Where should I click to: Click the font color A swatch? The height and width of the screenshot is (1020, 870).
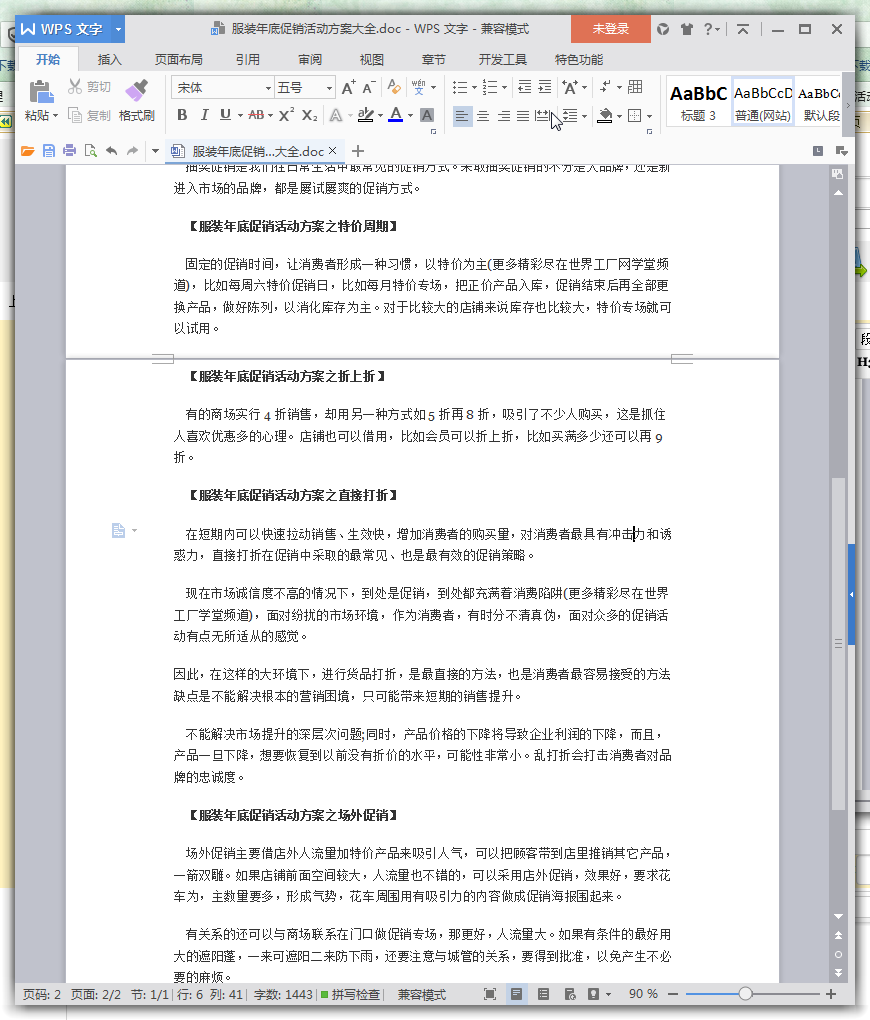pos(395,115)
